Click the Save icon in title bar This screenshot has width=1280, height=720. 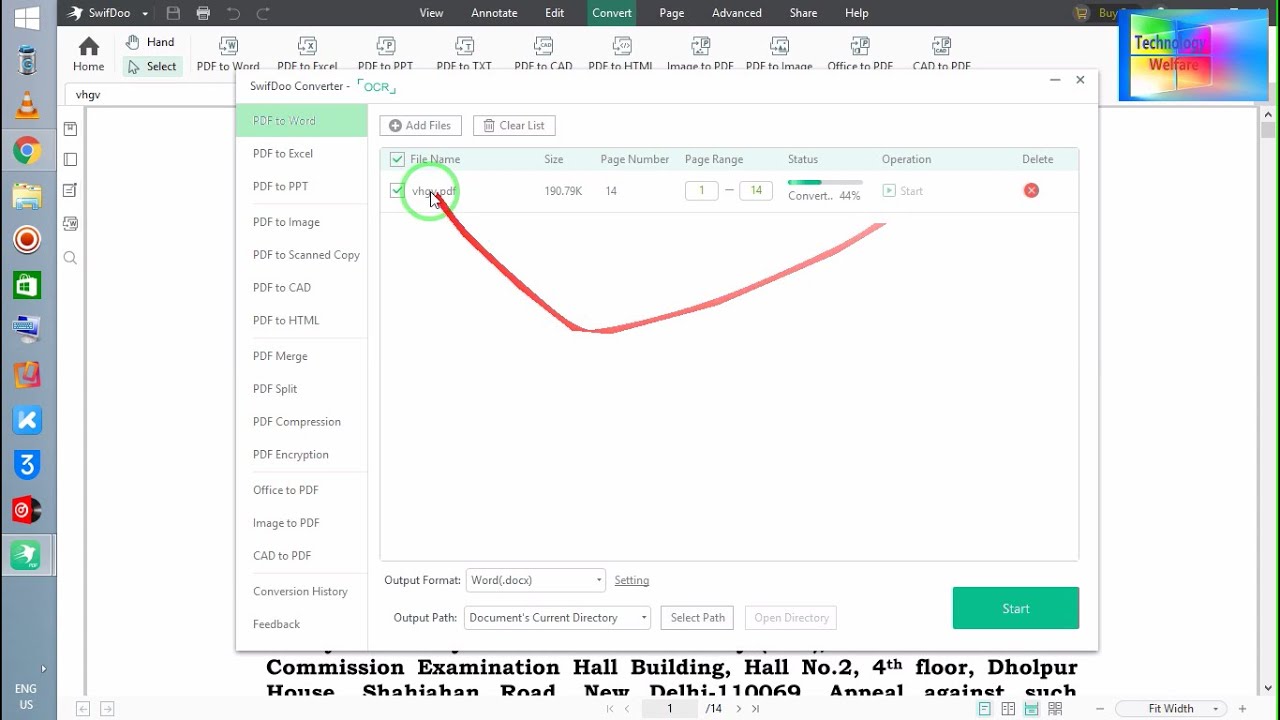click(x=173, y=13)
